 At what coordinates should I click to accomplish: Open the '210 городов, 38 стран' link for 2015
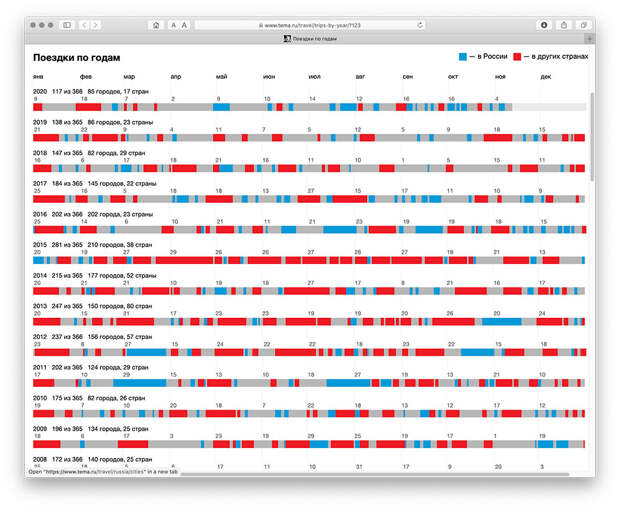tap(120, 244)
